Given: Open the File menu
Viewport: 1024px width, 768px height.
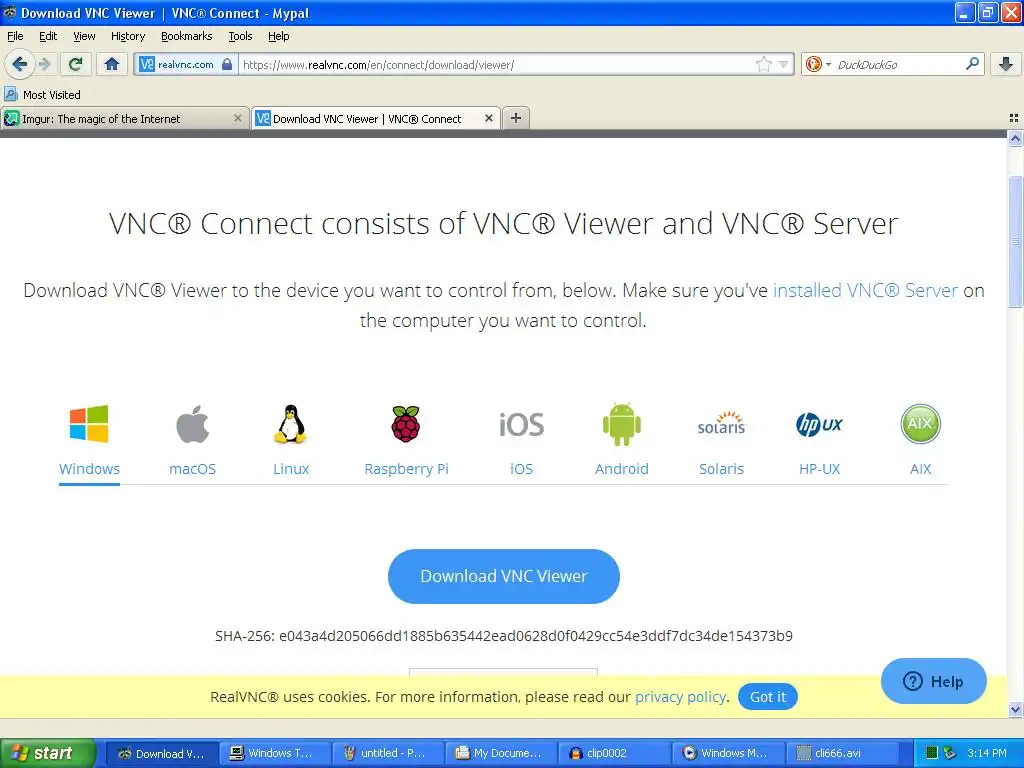Looking at the screenshot, I should tap(15, 36).
